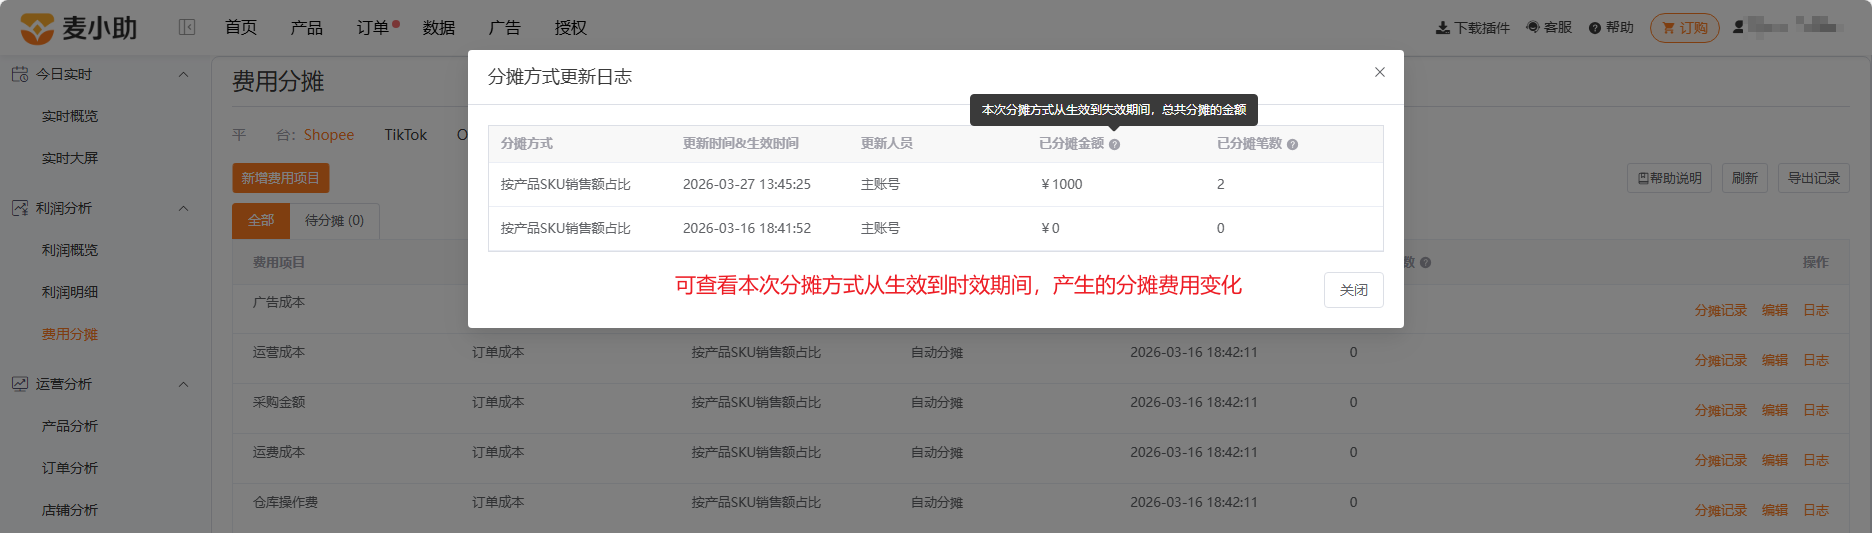Open 店铺分析 in the sidebar
Viewport: 1872px width, 533px height.
(70, 510)
